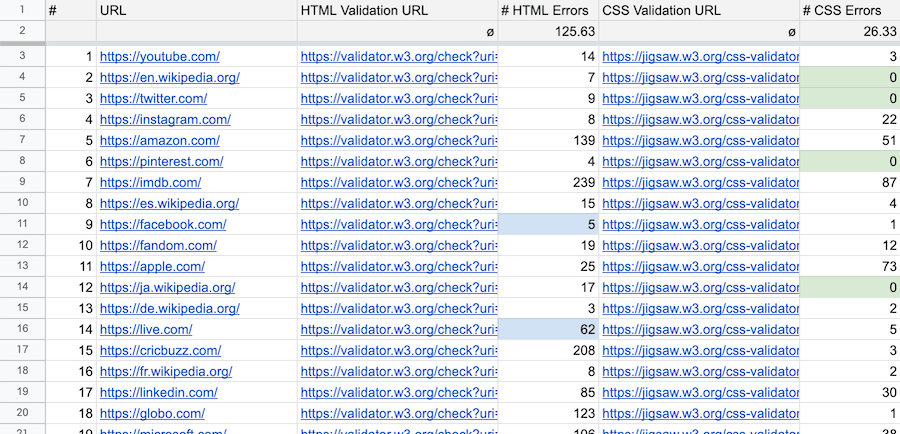900x434 pixels.
Task: Select the # CSS Errors header cell
Action: [x=850, y=10]
